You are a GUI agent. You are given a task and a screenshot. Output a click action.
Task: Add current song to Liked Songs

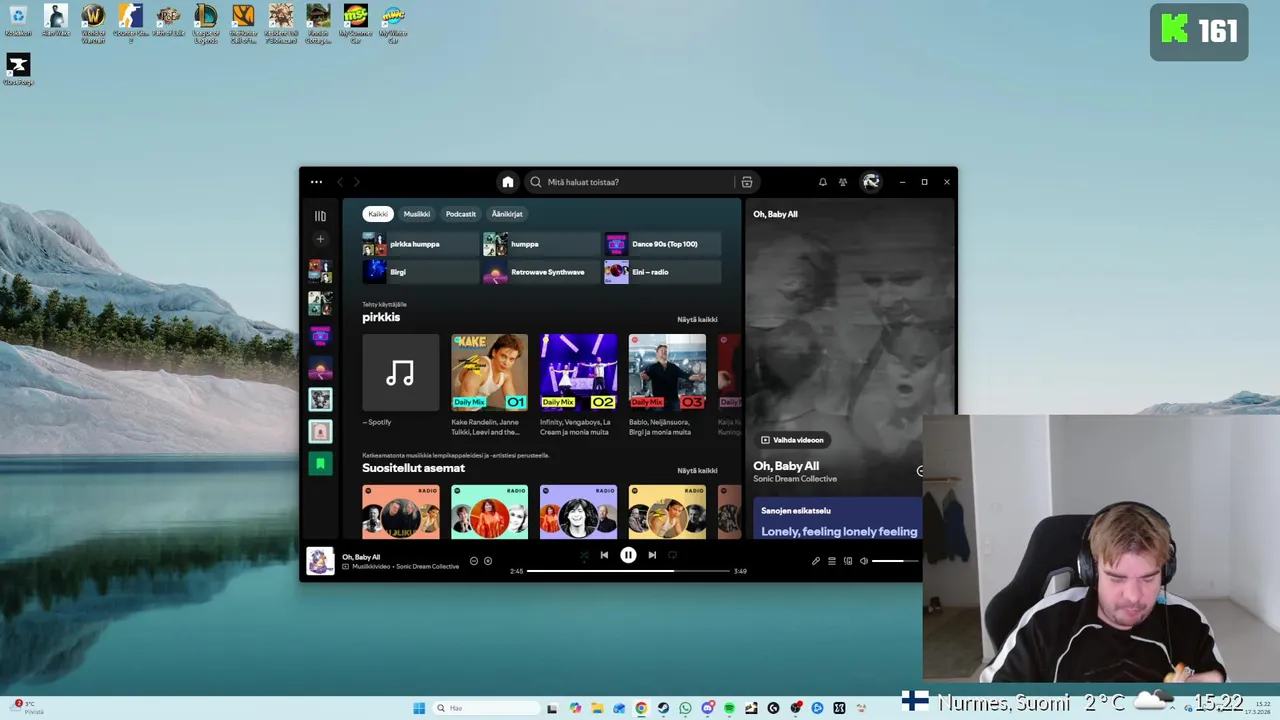(488, 561)
